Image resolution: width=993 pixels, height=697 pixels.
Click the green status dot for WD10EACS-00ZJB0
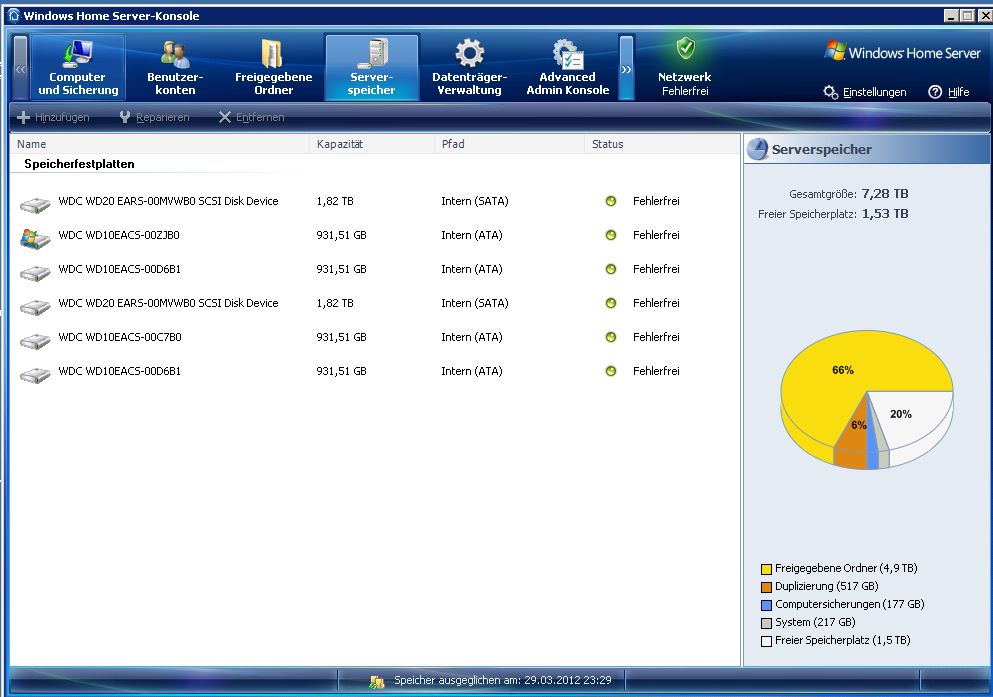[610, 235]
